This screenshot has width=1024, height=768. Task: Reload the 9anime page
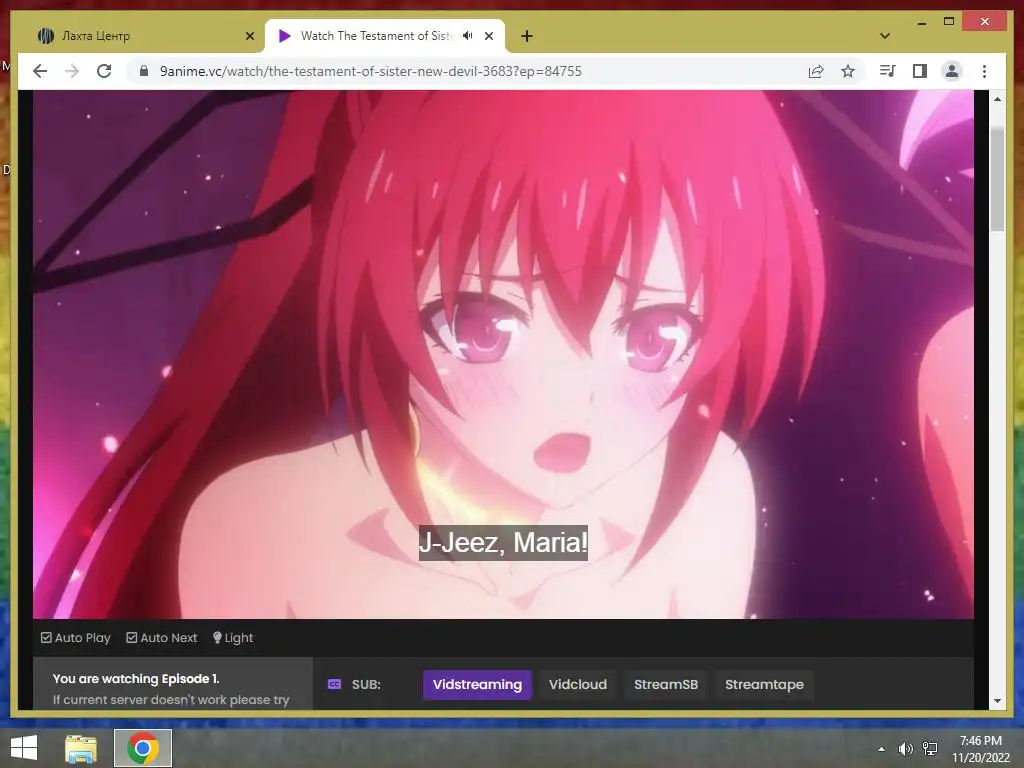104,71
